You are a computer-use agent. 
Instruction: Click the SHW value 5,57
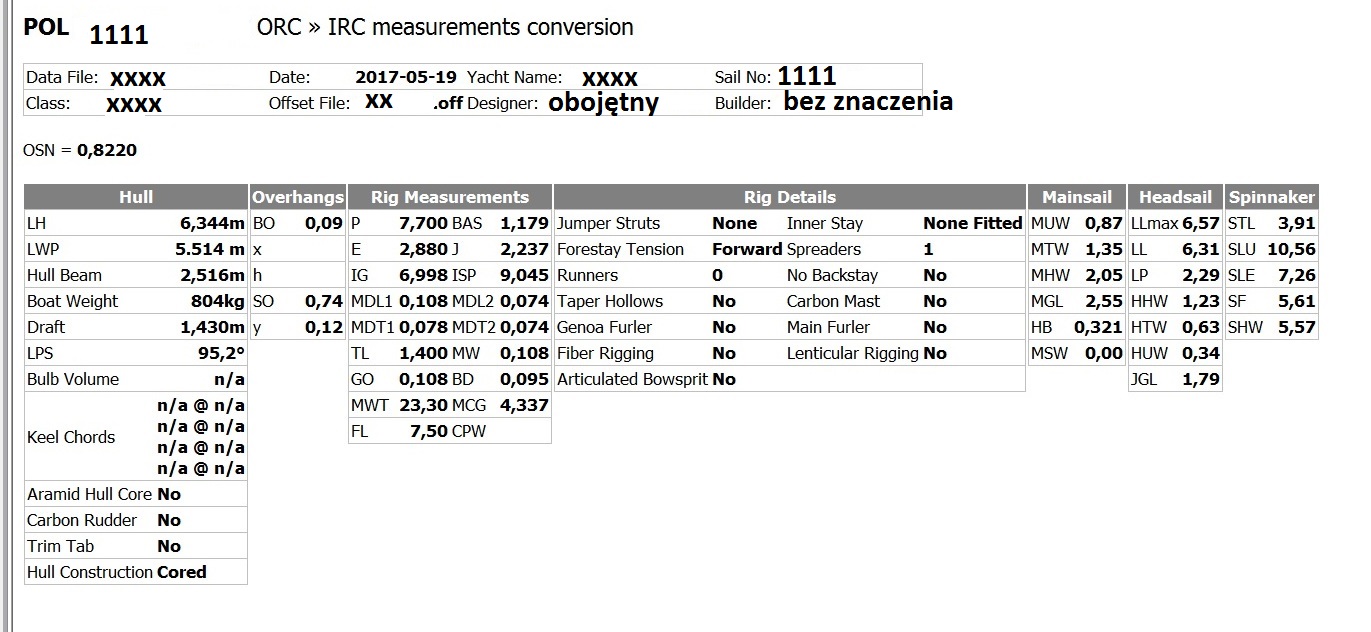tap(1297, 327)
